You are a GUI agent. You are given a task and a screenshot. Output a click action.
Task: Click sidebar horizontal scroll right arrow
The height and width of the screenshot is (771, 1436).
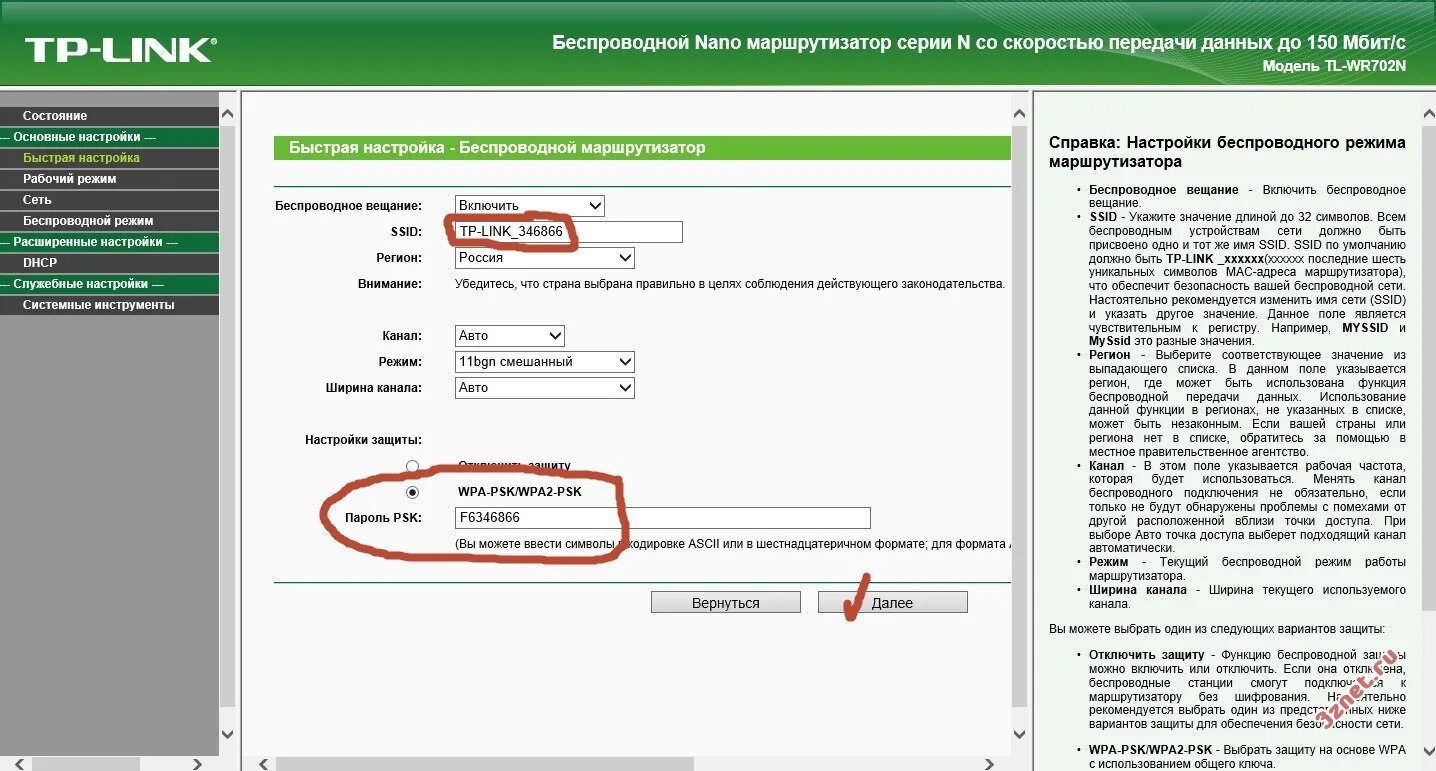coord(198,764)
